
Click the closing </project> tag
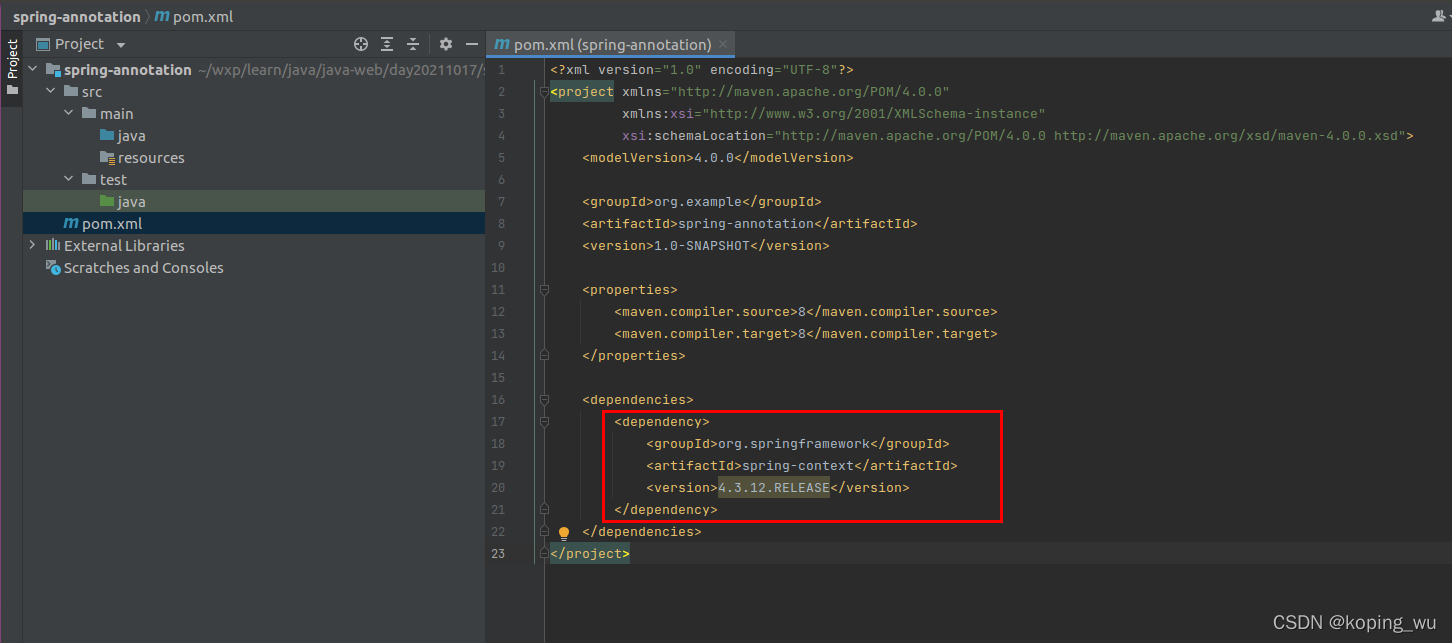click(x=590, y=554)
